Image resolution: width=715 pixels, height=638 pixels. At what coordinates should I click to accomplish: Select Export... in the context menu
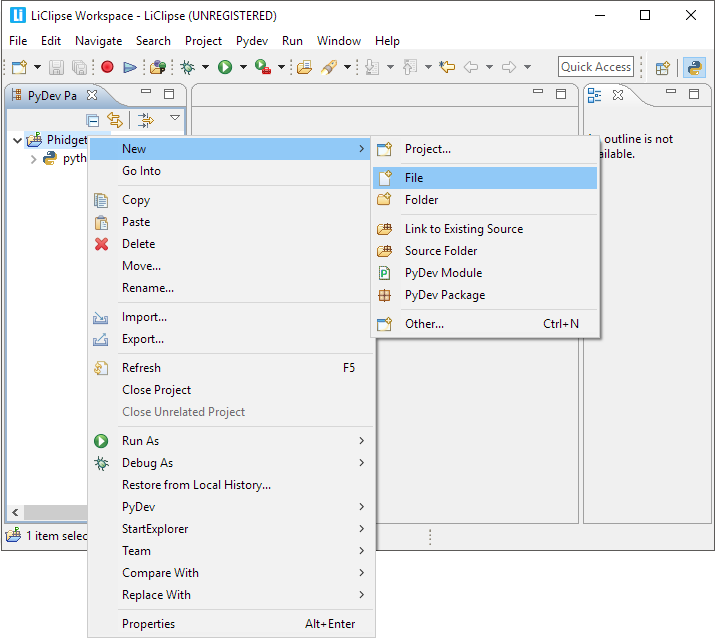coord(231,339)
